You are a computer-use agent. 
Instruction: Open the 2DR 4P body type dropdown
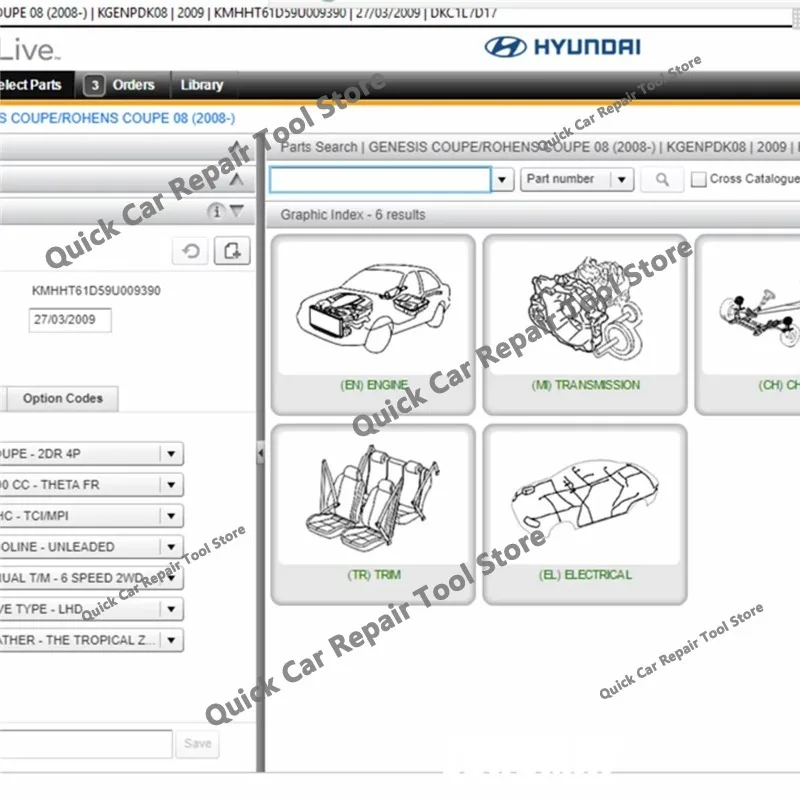91,454
